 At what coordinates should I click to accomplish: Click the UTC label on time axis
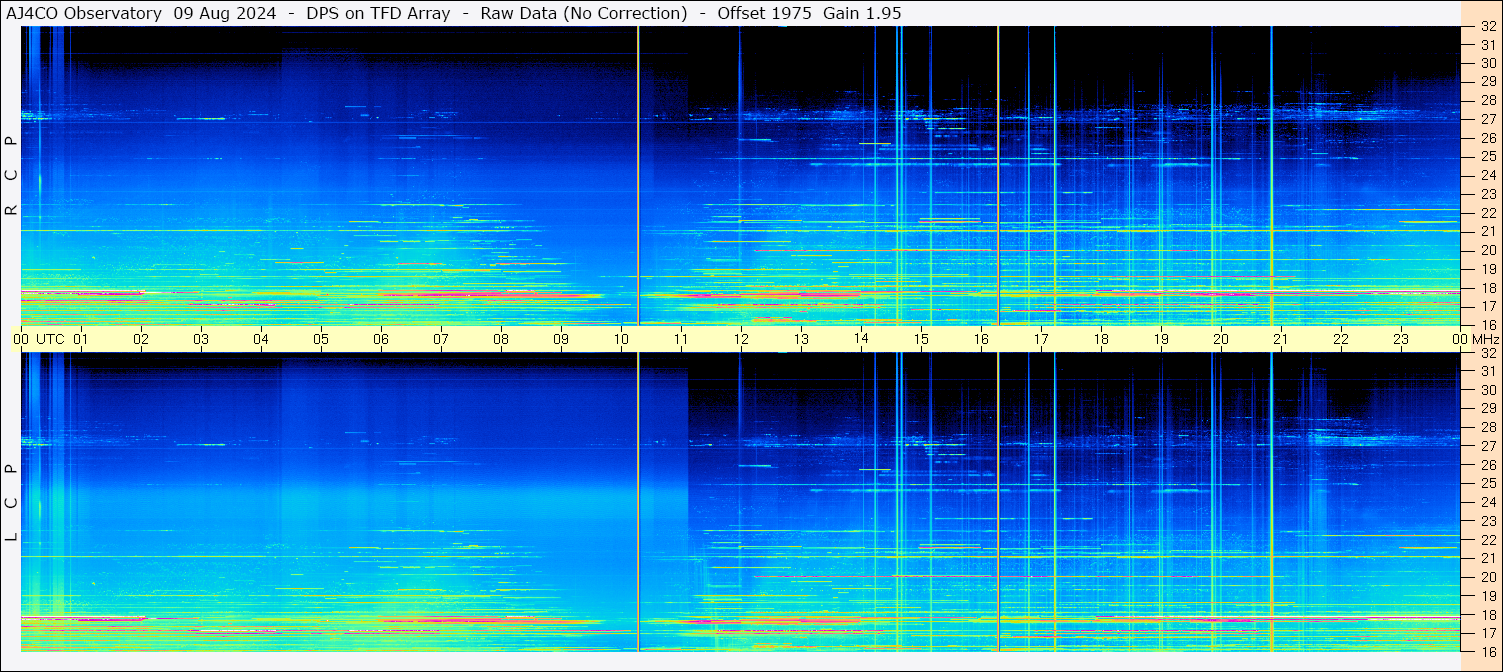(50, 339)
